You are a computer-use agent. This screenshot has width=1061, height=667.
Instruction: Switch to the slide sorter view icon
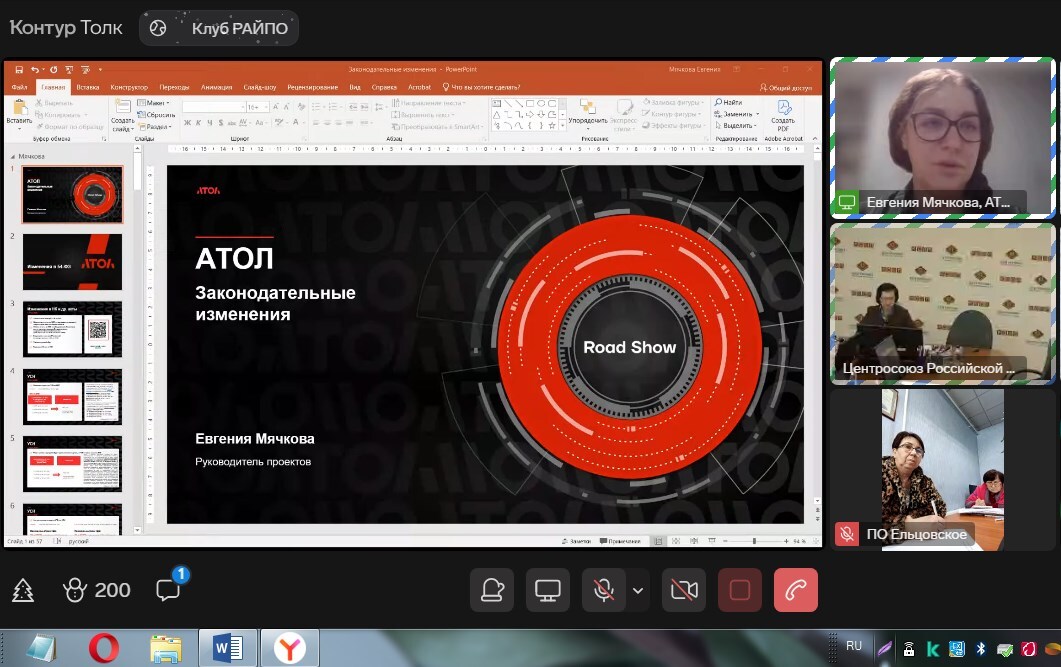(675, 541)
